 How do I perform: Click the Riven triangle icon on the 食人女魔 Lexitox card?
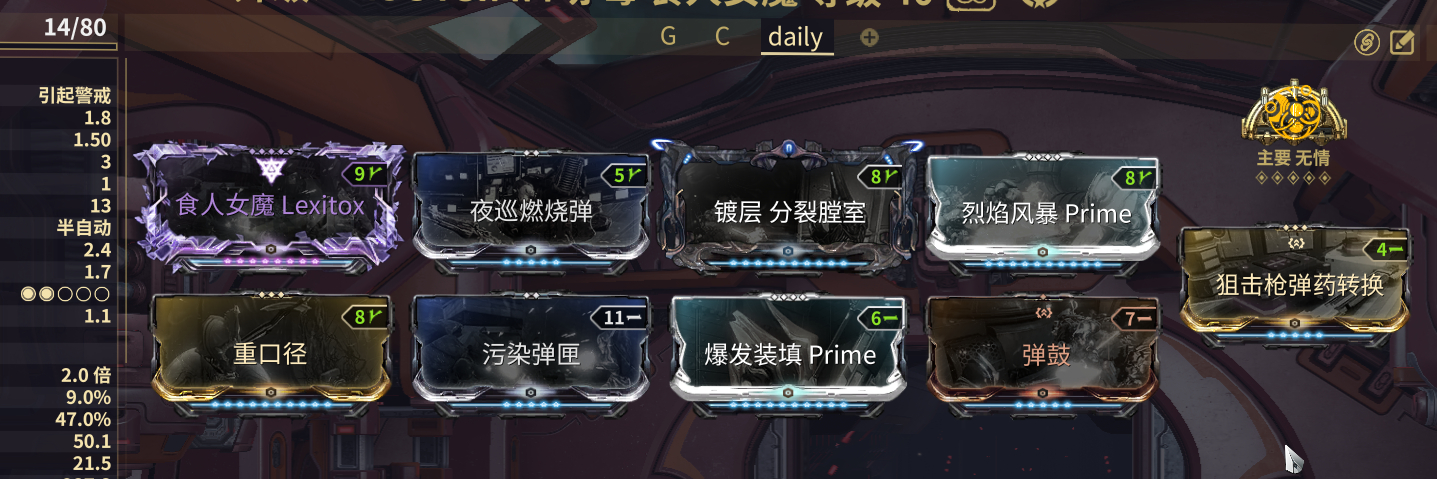click(x=270, y=168)
